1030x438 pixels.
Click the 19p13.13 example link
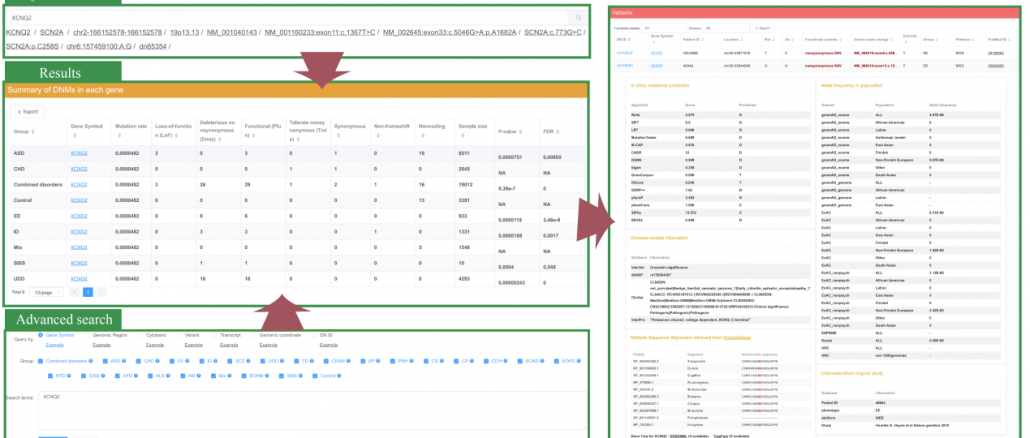(x=185, y=32)
